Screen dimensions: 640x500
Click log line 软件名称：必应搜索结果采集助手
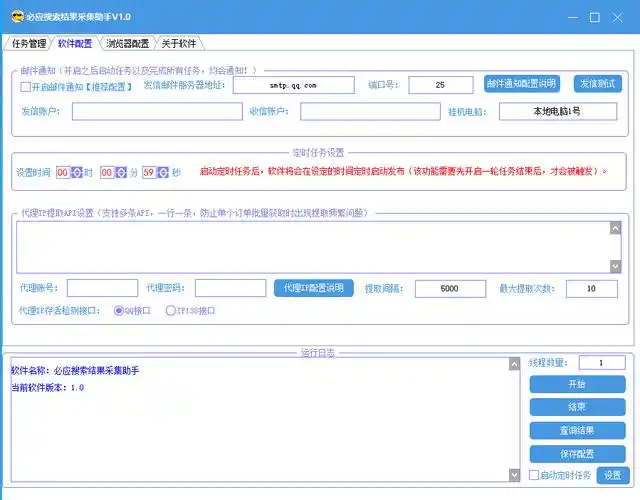coord(75,371)
